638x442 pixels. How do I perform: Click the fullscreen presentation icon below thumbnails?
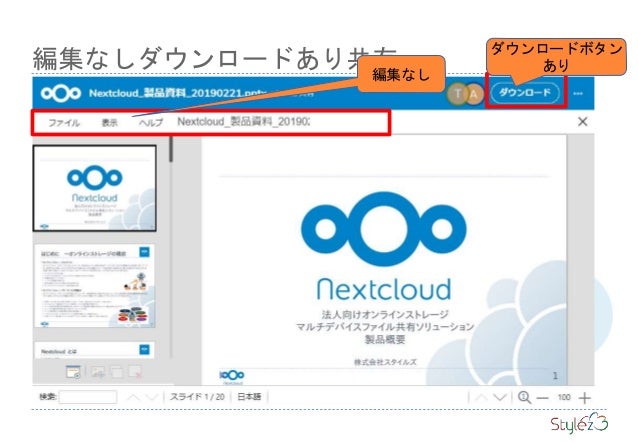[x=74, y=372]
